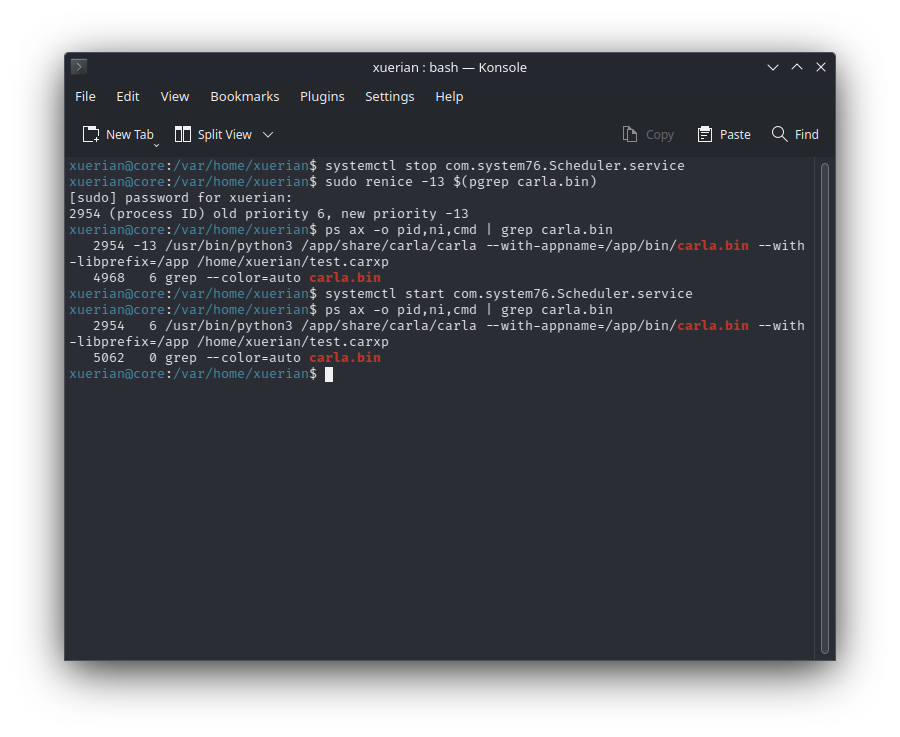
Task: Click the 'old priority 6, new priority -13' output
Action: tap(341, 214)
